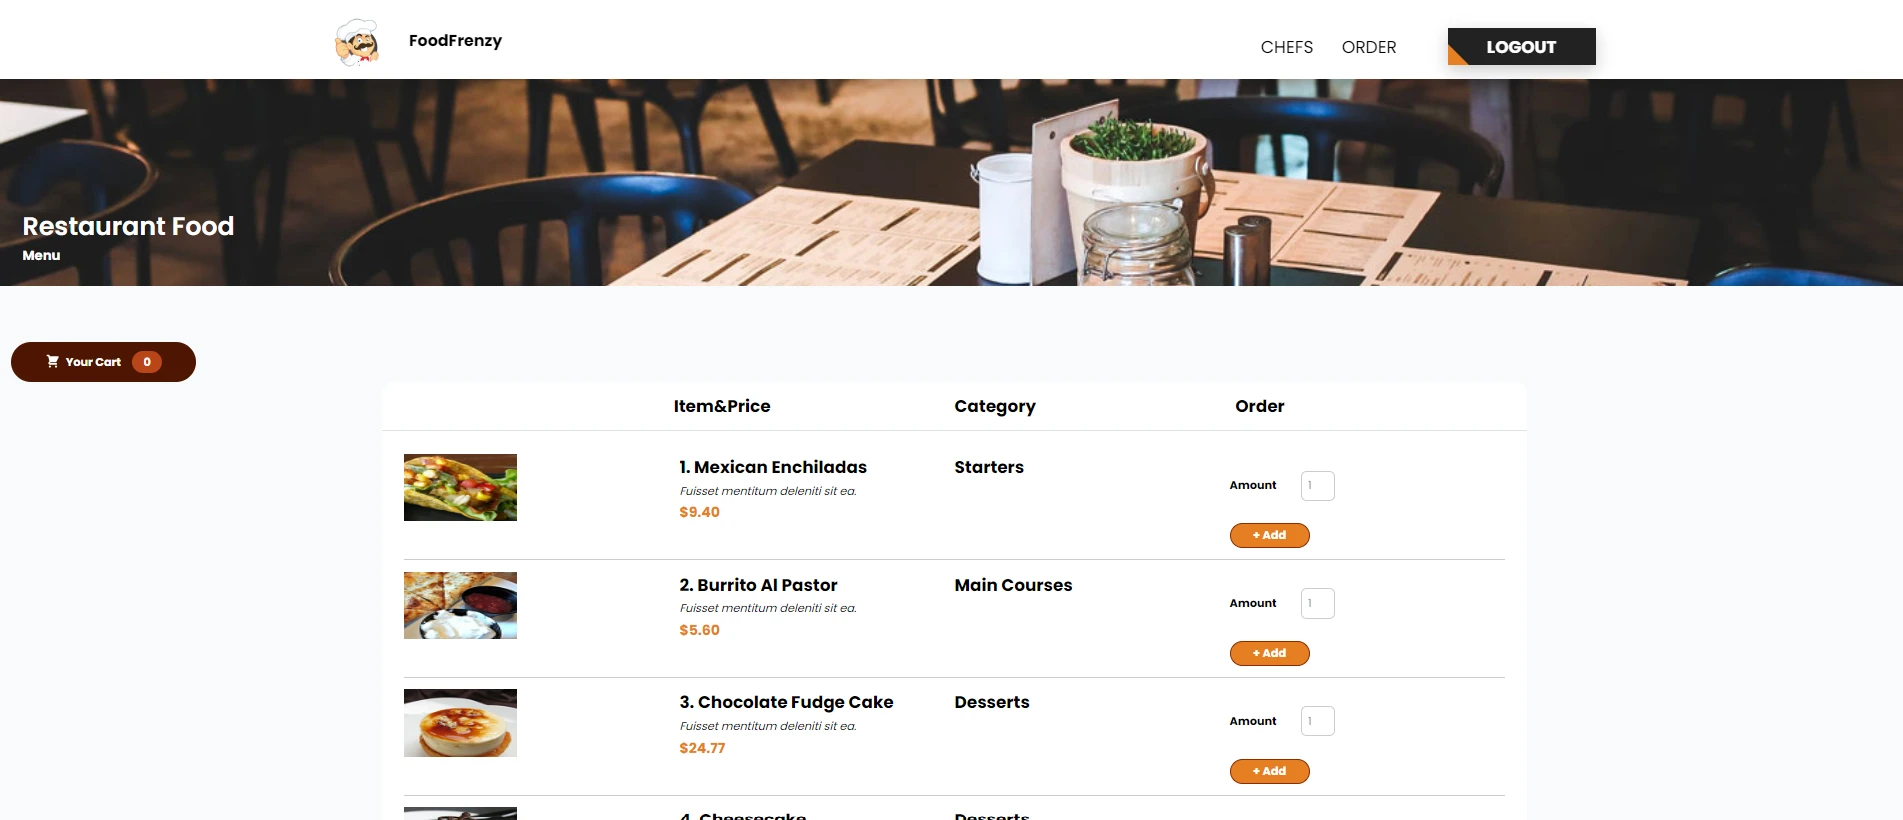This screenshot has width=1903, height=820.
Task: Click the FoodFrenzy chef logo icon
Action: click(x=357, y=42)
